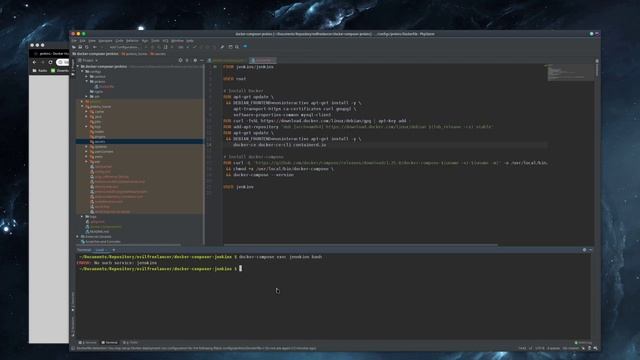Screen dimensions: 640x360
Task: Click the Synchronize toolbar icon
Action: [x=87, y=47]
